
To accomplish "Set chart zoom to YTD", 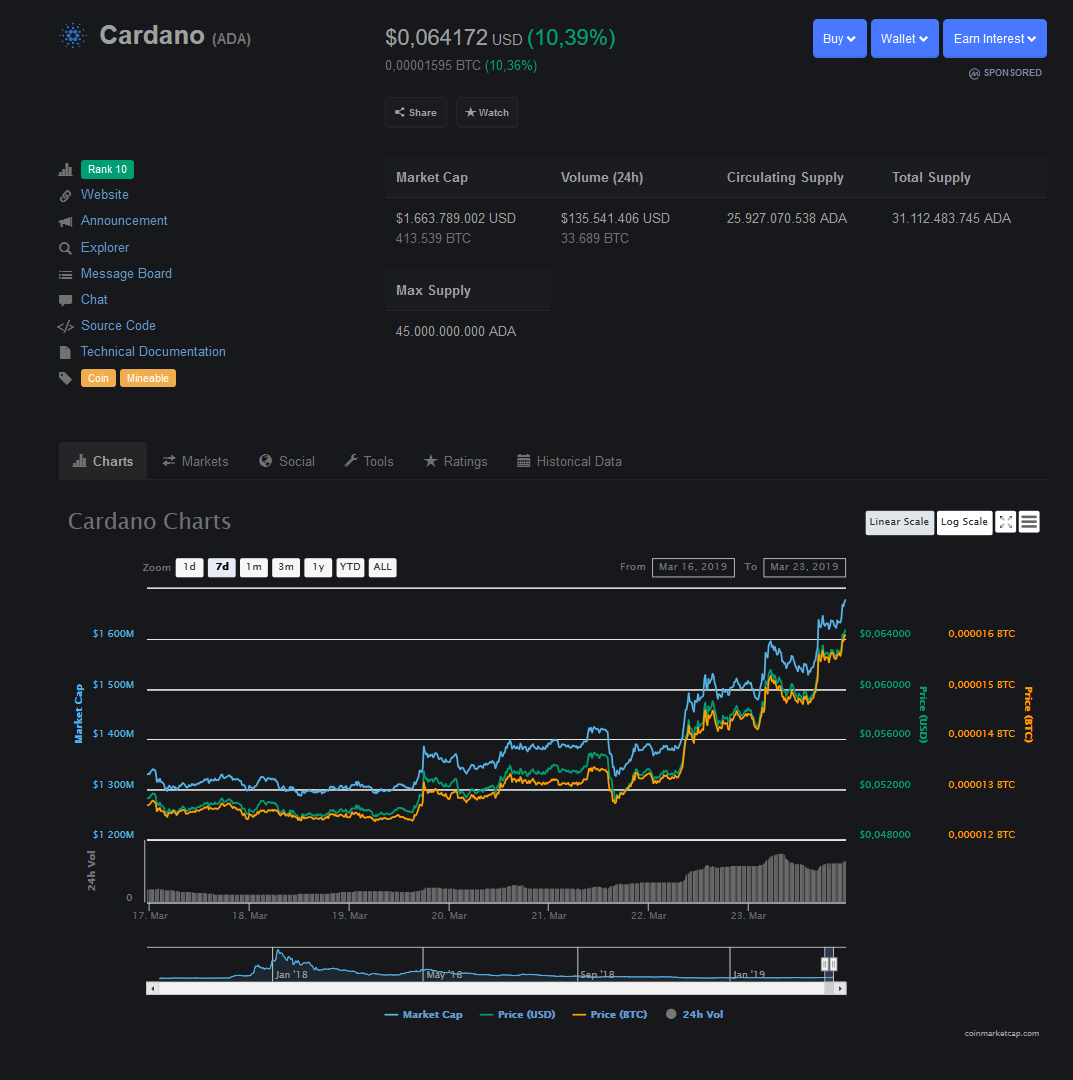I will [x=350, y=567].
